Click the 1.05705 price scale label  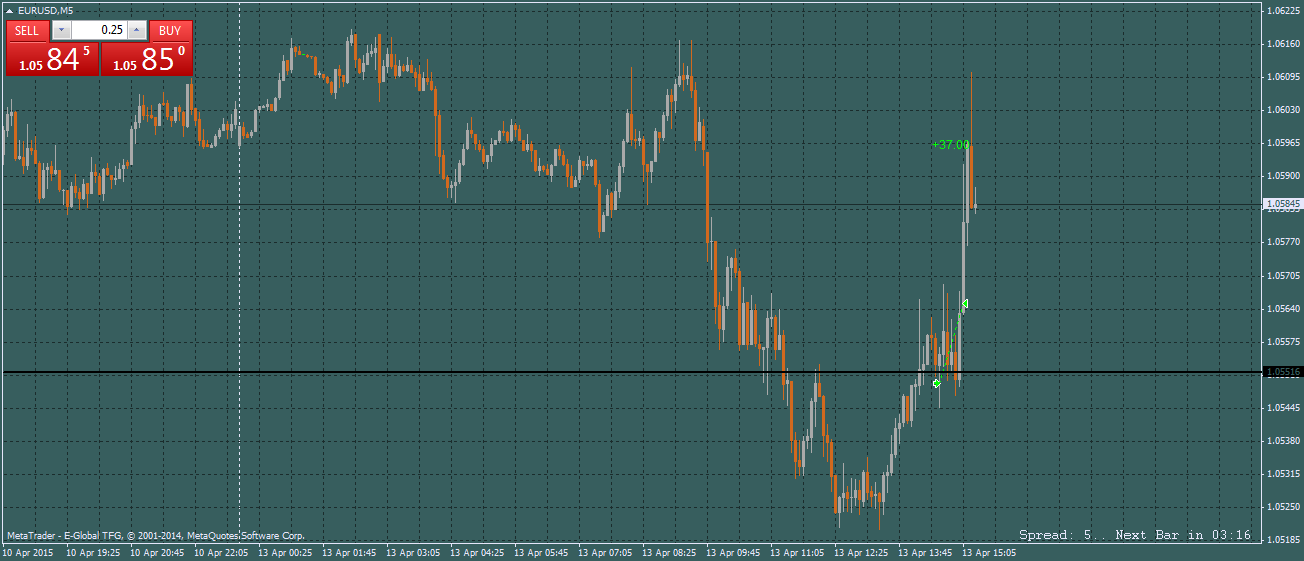pos(1282,275)
